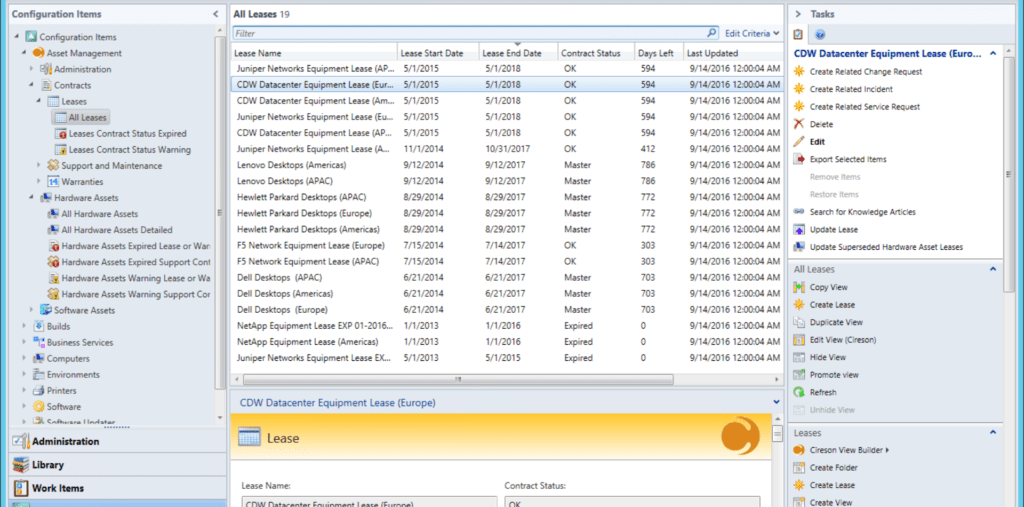Sort by Lease Name column header
Viewport: 1024px width, 507px height.
[314, 53]
